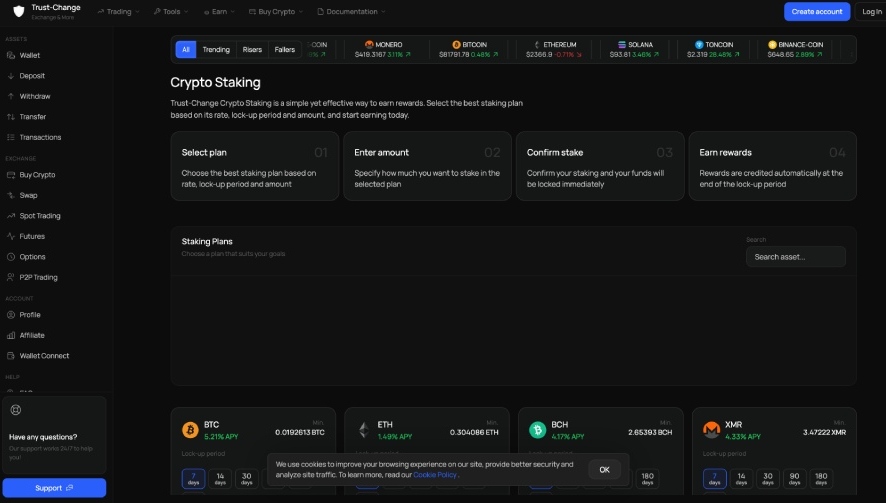The height and width of the screenshot is (503, 886).
Task: Click the Select plan step card
Action: [255, 166]
